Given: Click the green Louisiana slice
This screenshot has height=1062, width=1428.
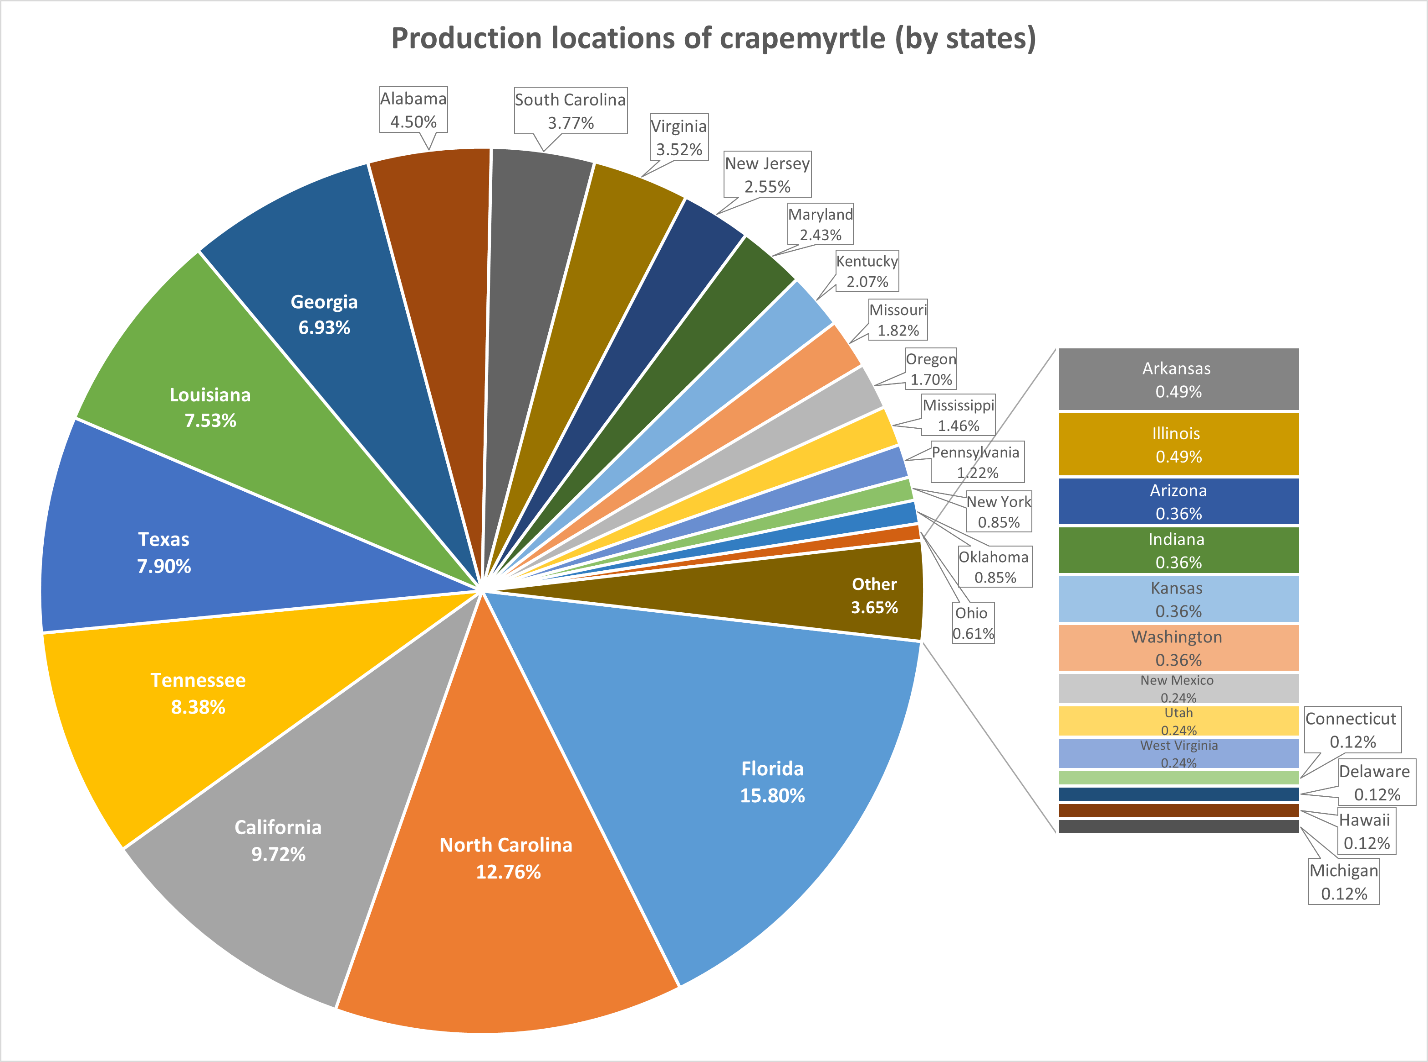Looking at the screenshot, I should tap(210, 407).
